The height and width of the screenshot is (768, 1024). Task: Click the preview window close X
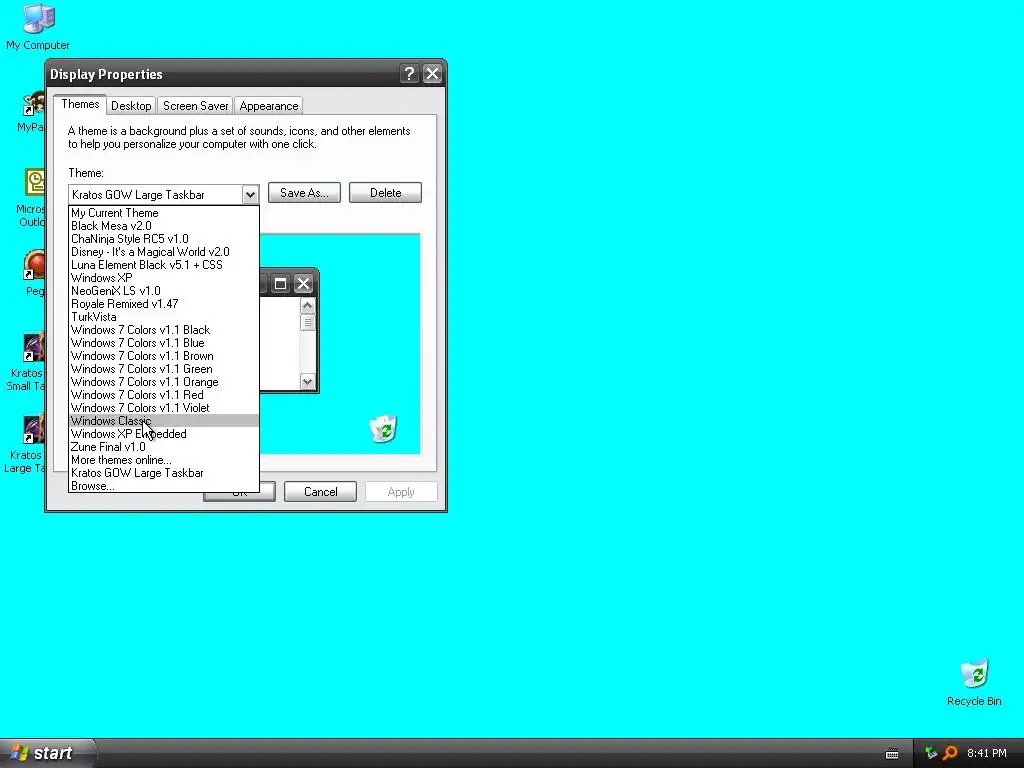pos(303,283)
